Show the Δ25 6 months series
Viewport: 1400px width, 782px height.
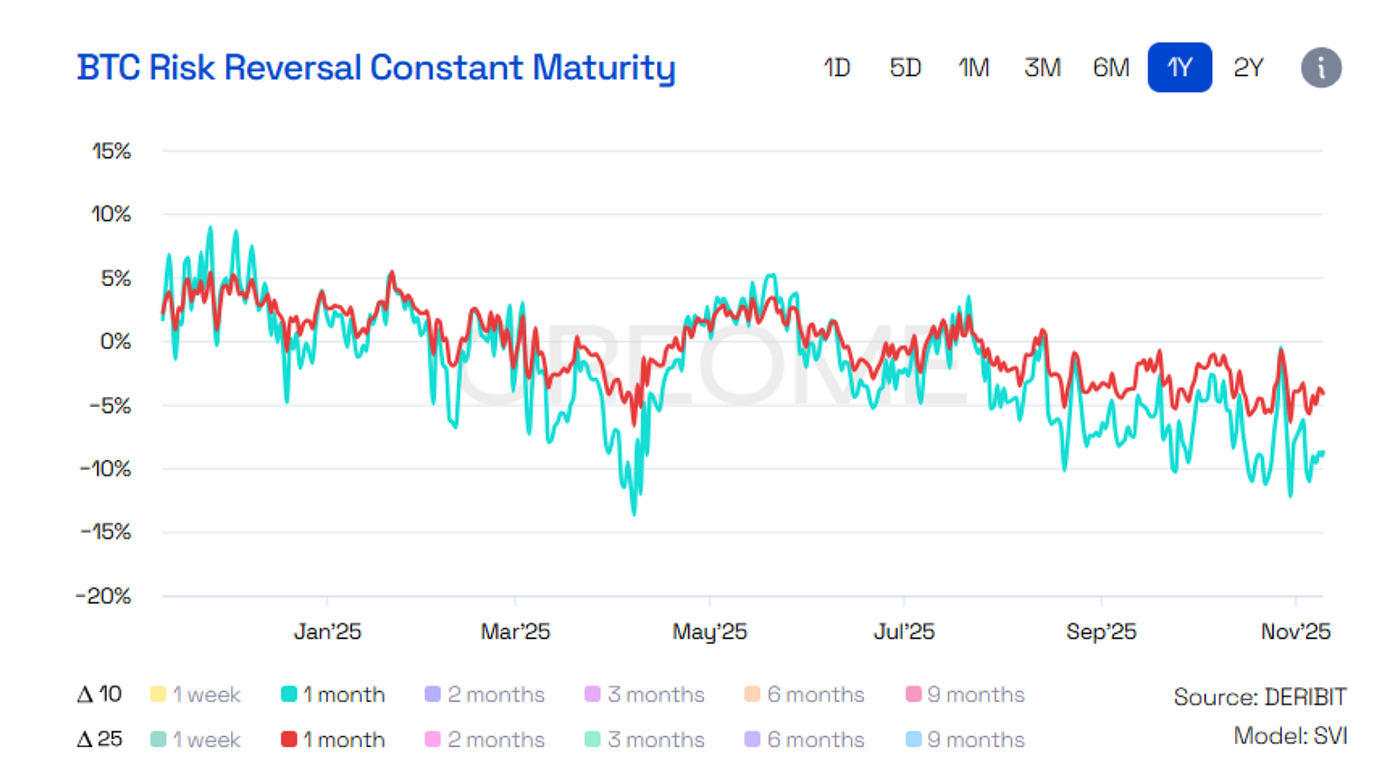point(804,740)
